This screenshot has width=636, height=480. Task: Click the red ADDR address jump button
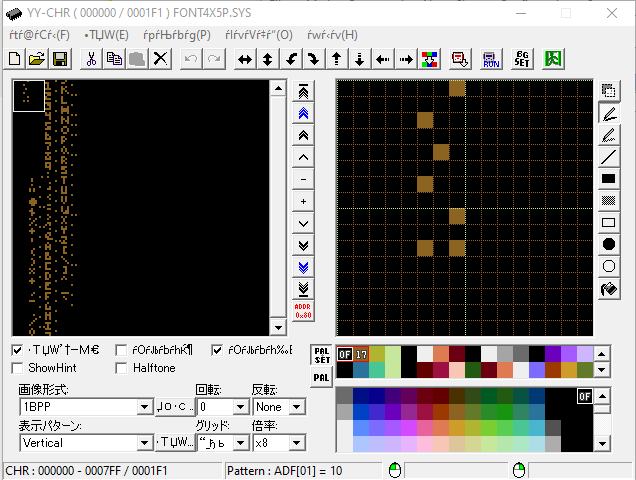[x=303, y=311]
